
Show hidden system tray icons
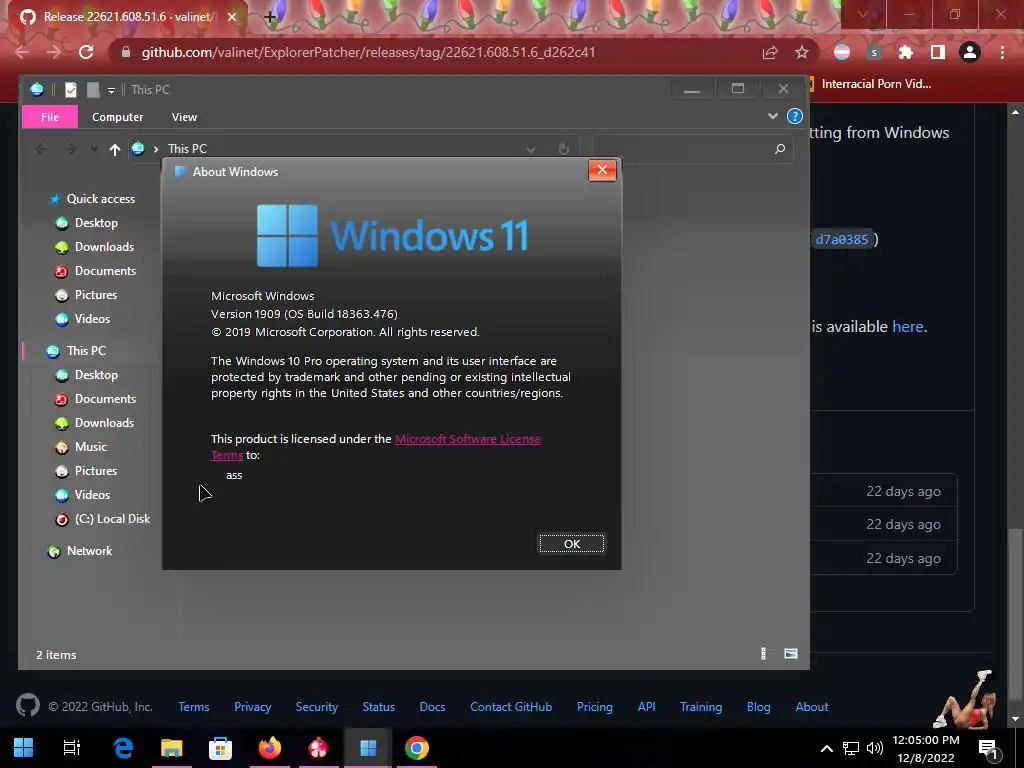[827, 748]
